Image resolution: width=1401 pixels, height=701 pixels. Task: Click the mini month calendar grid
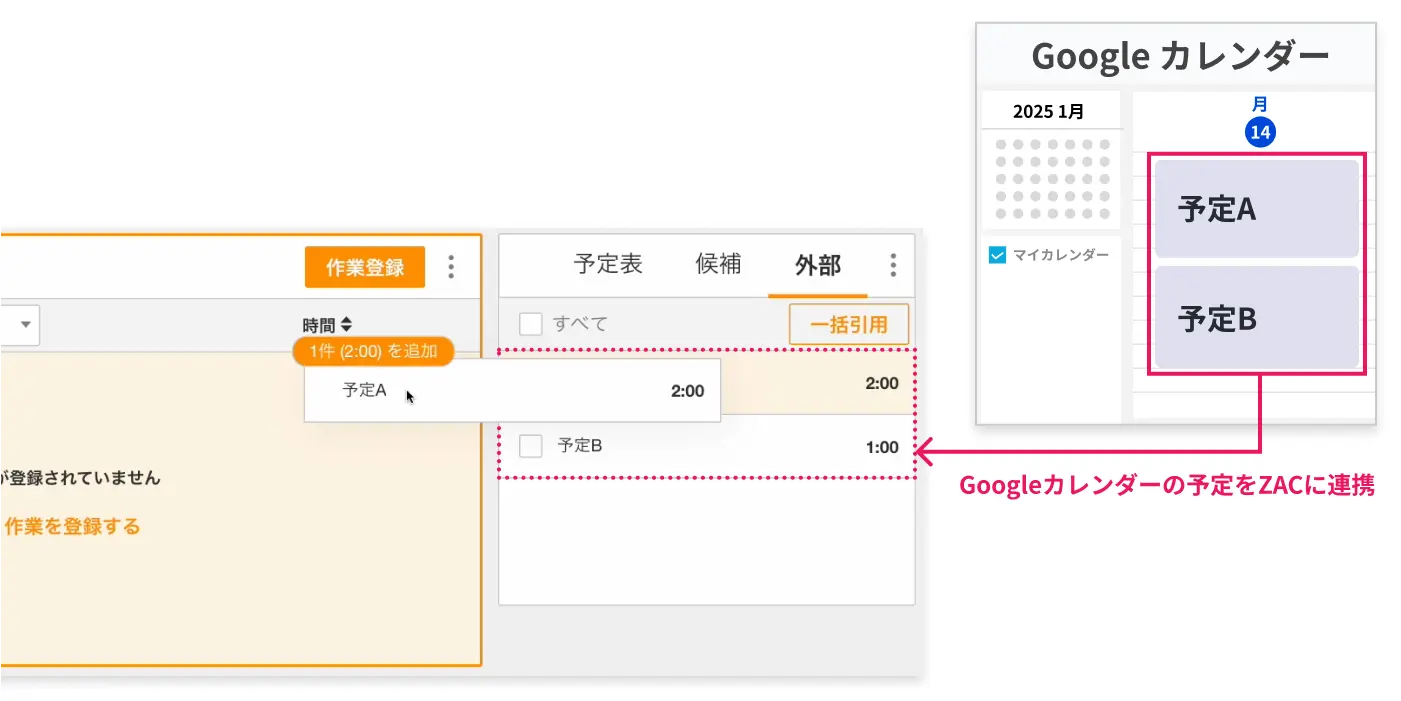[1053, 179]
